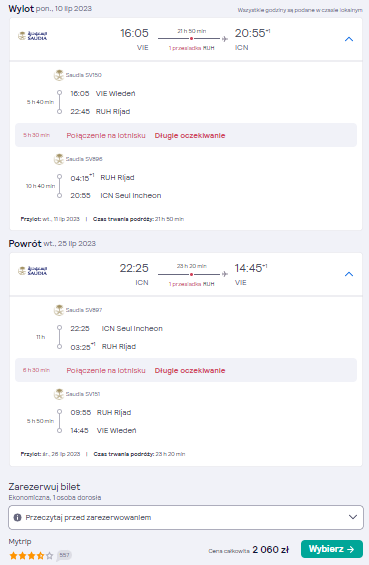Click the Mytrip star rating
369x565 pixels.
coord(31,556)
